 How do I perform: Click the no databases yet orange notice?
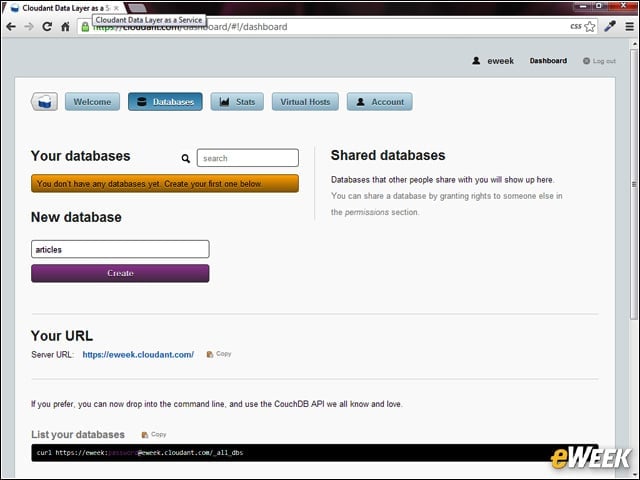165,184
